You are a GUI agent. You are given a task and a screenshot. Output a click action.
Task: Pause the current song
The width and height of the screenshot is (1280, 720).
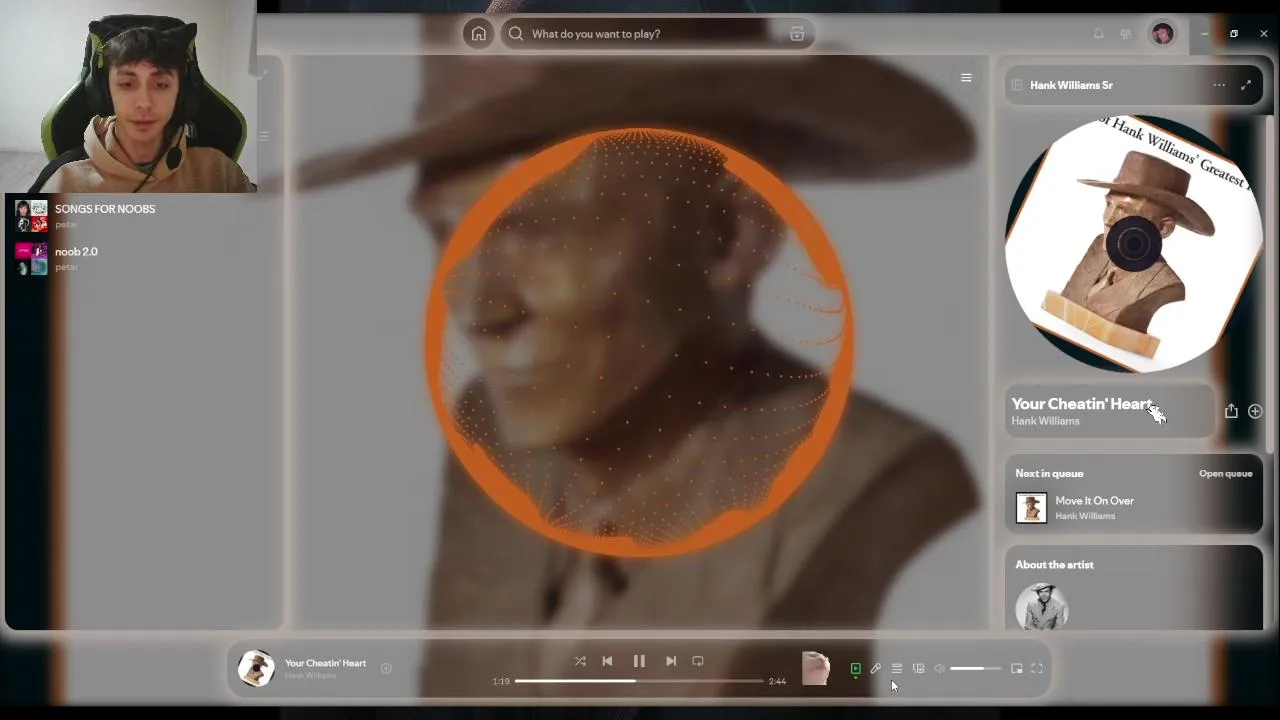tap(639, 661)
